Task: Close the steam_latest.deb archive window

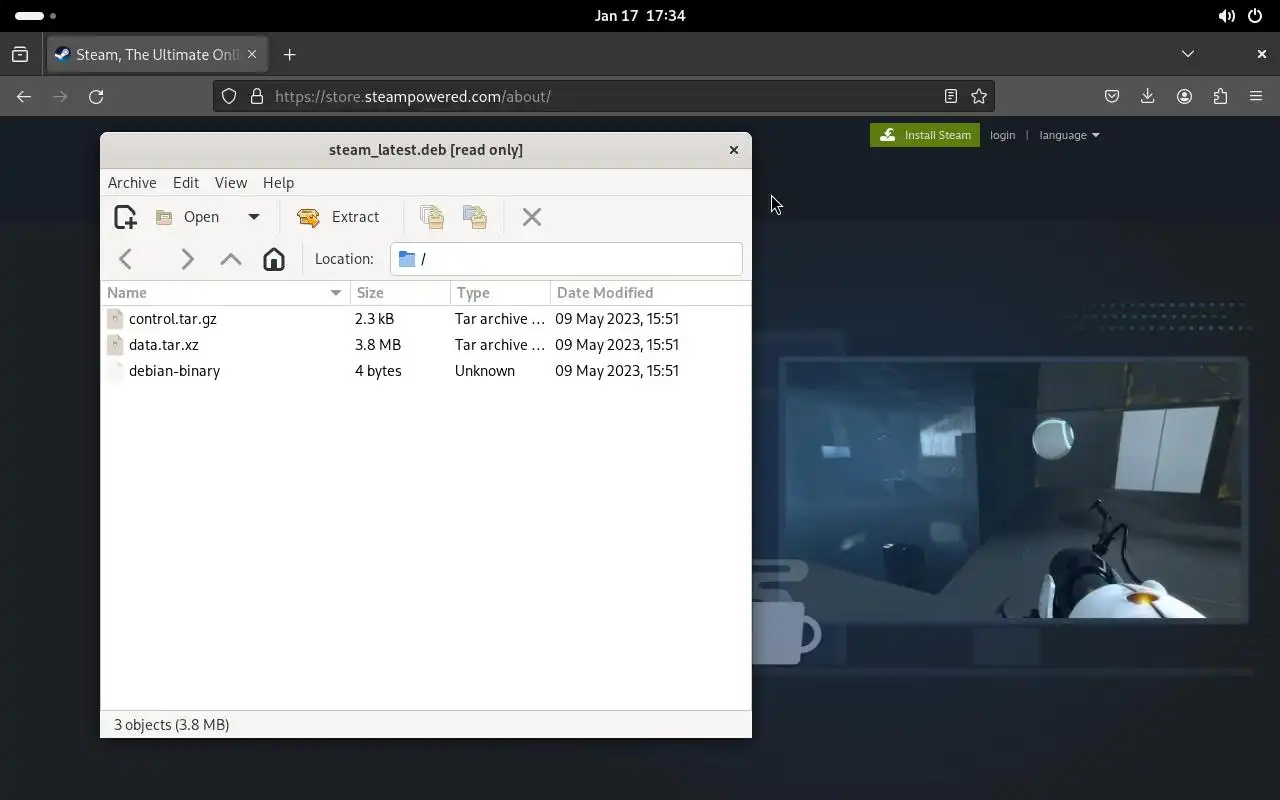Action: click(733, 150)
